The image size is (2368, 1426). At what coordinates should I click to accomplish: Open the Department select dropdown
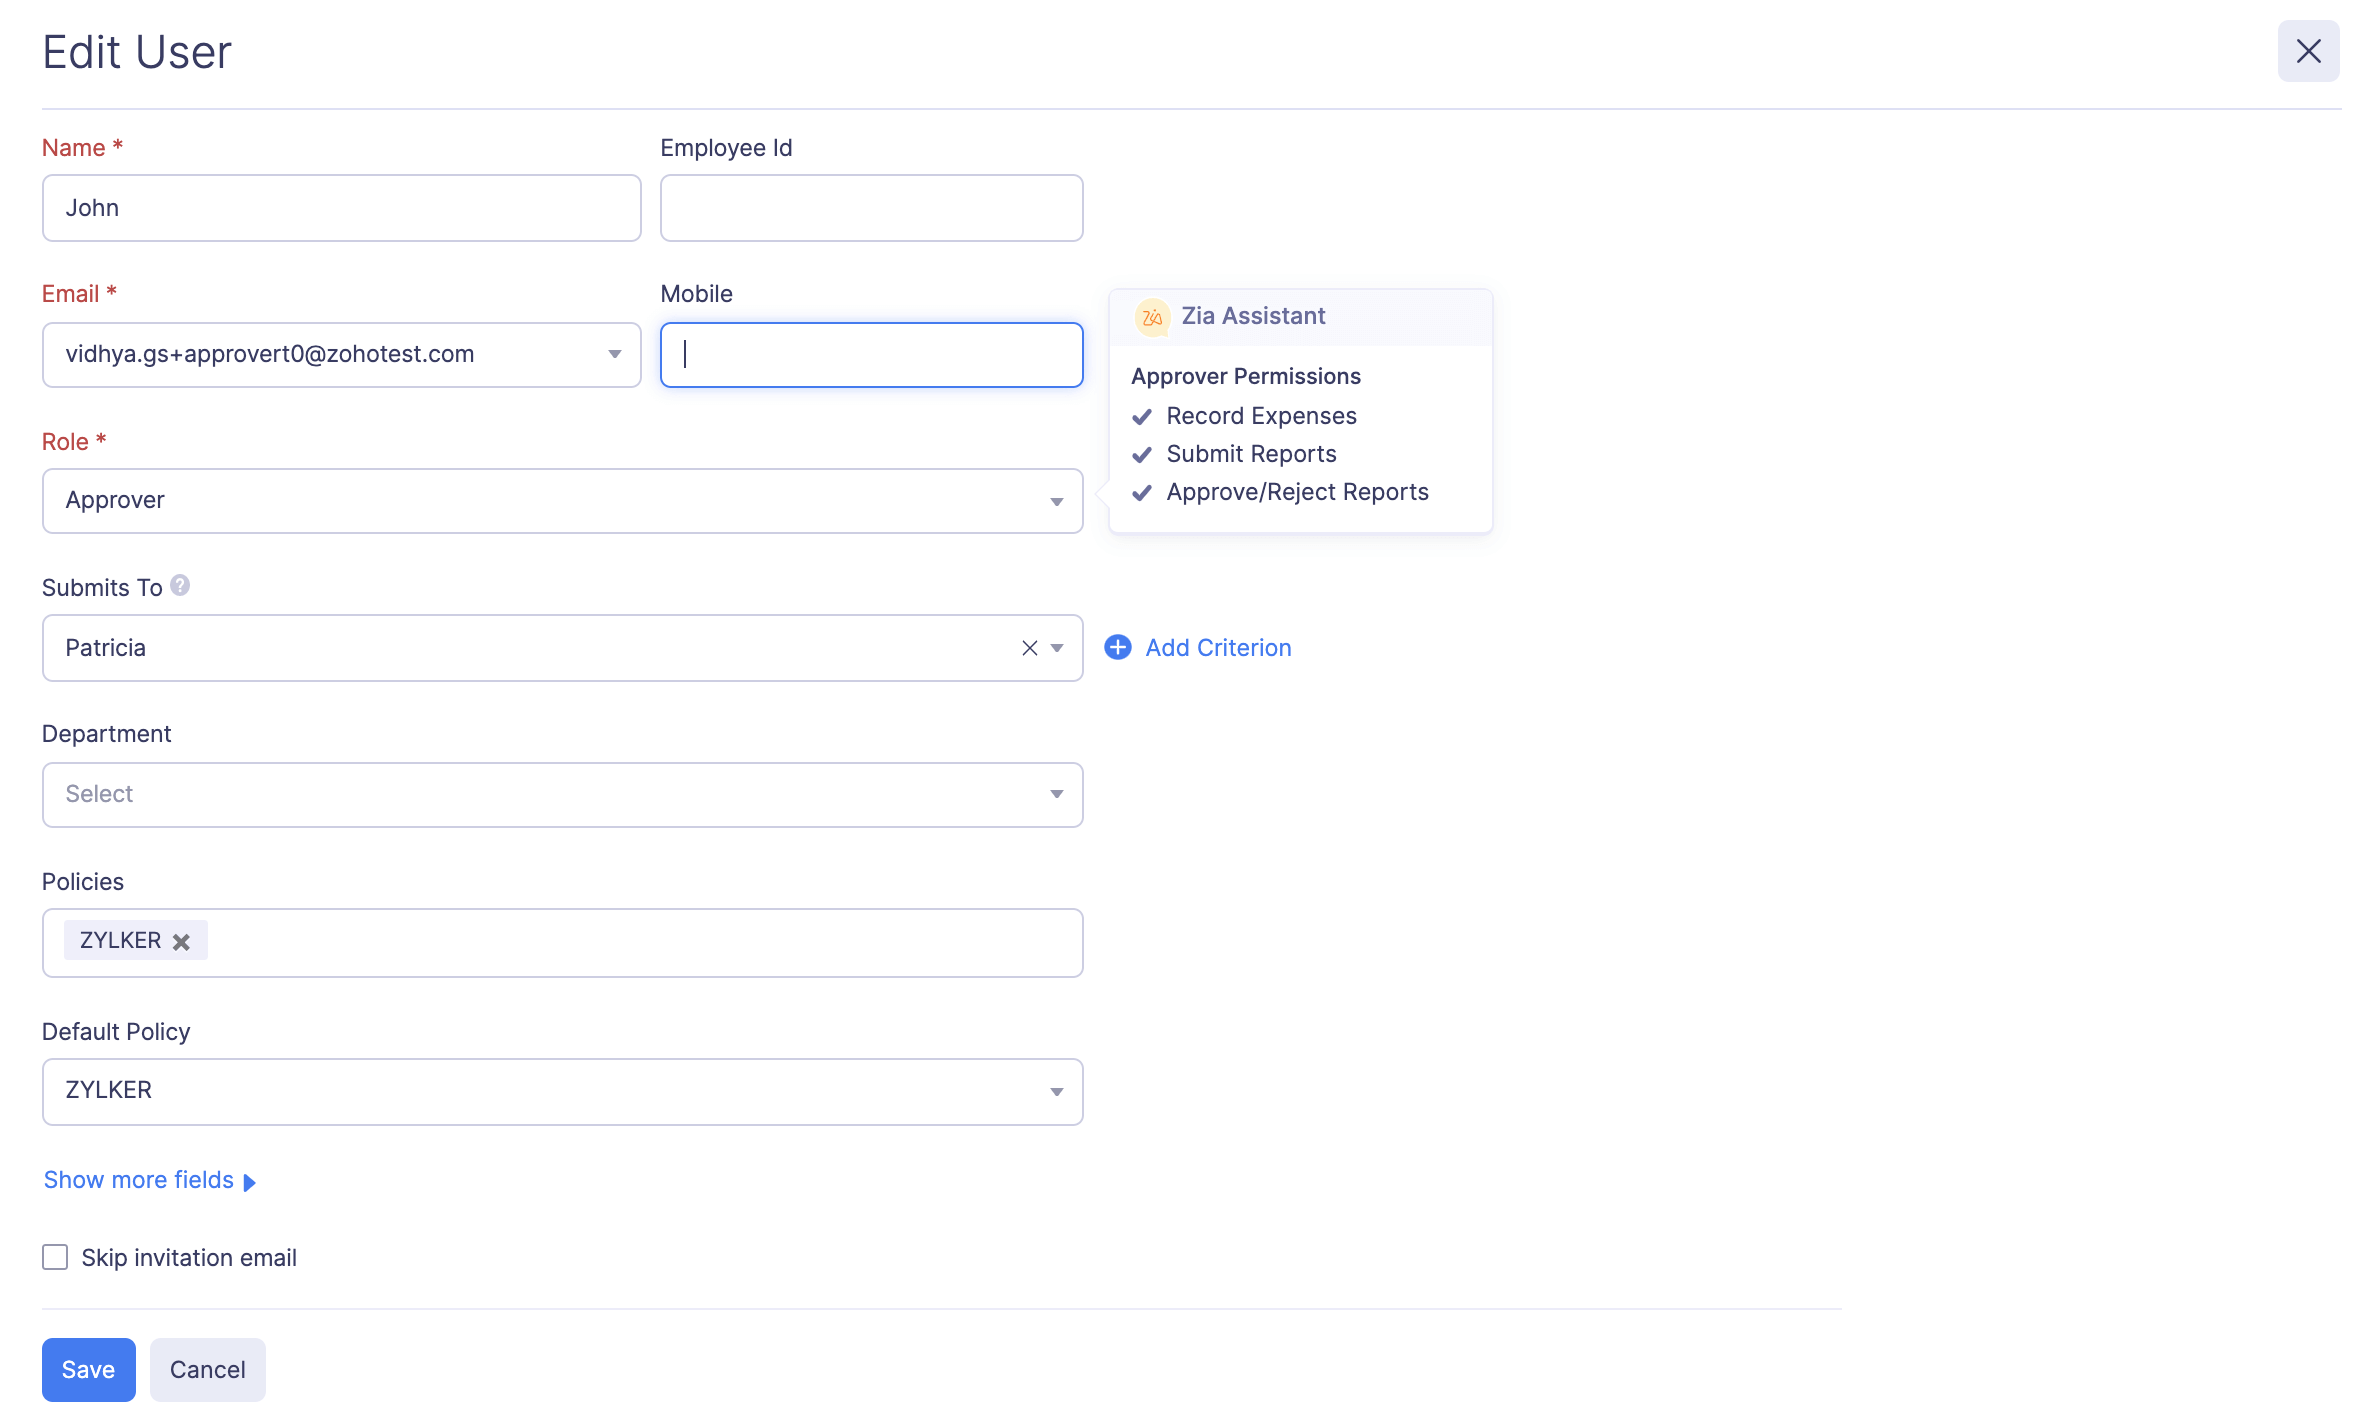tap(1056, 795)
